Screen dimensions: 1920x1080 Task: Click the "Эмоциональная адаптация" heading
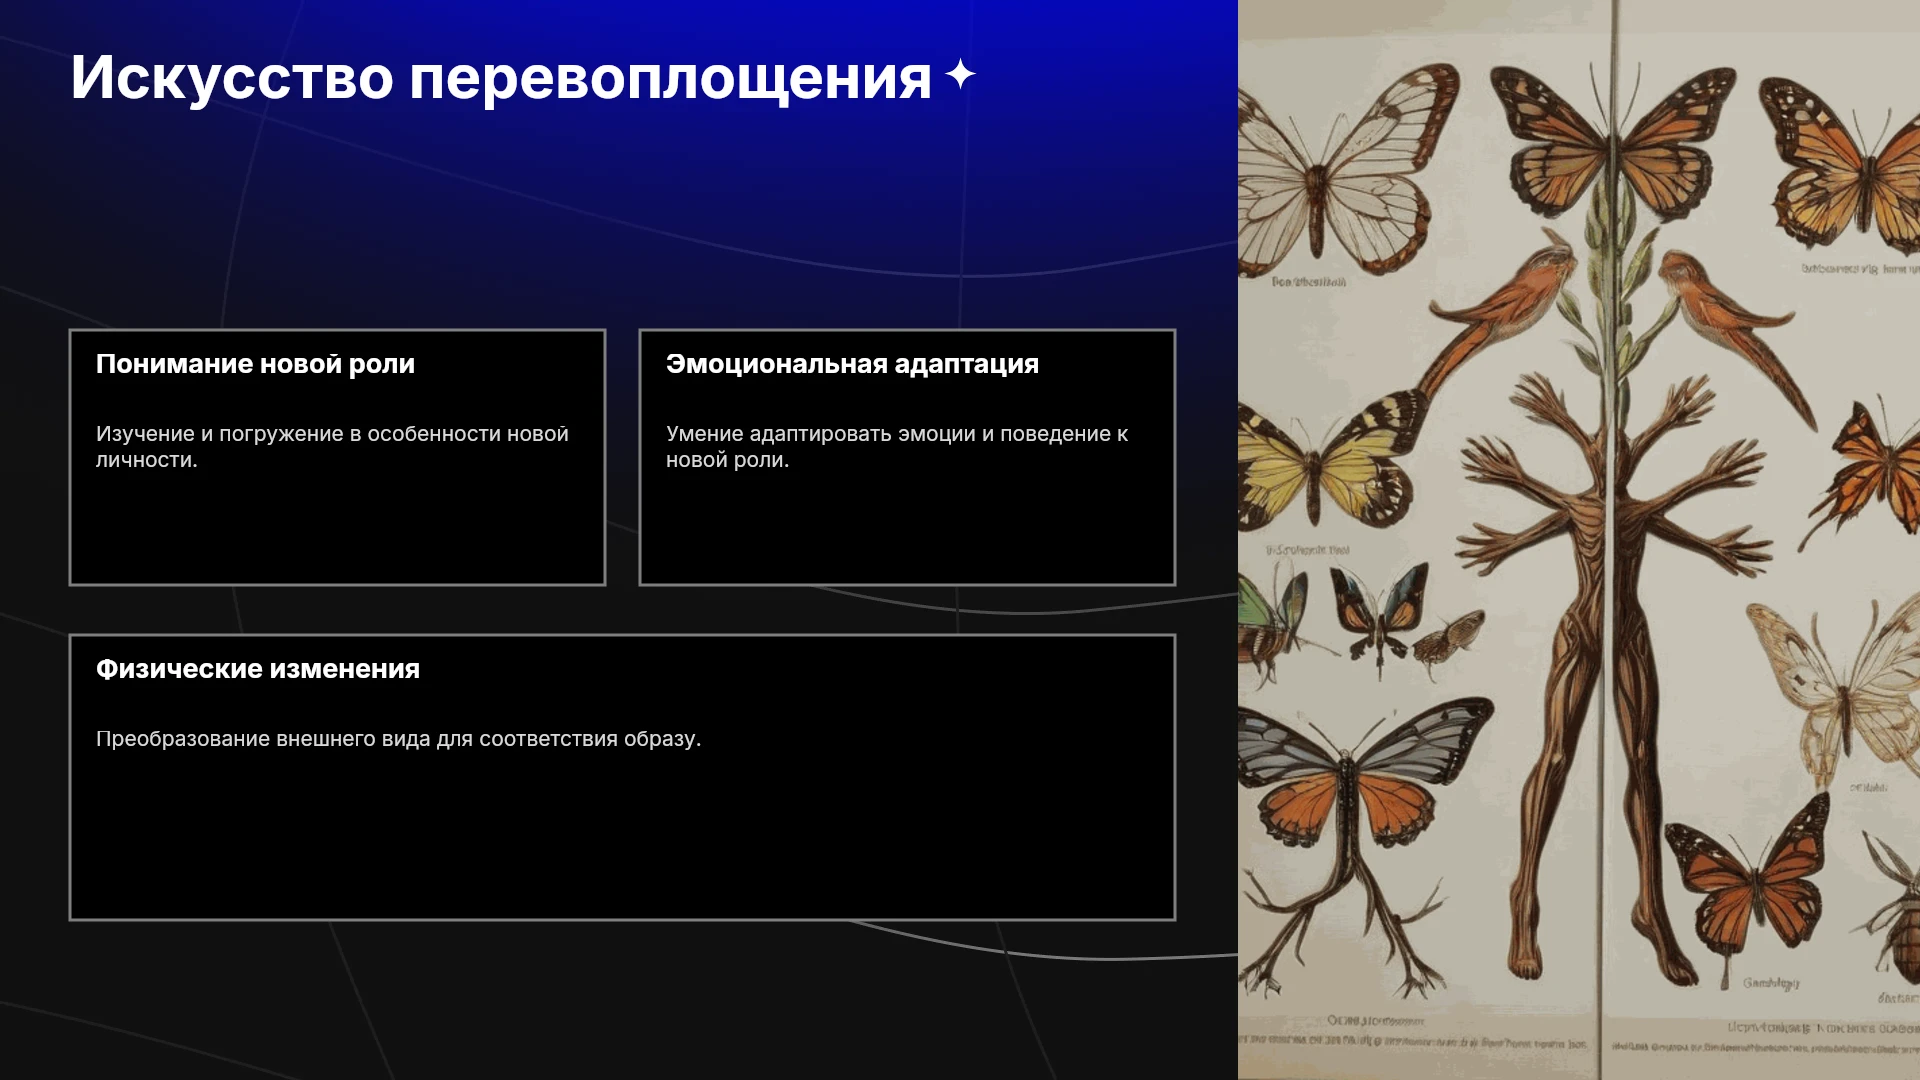[x=852, y=364]
